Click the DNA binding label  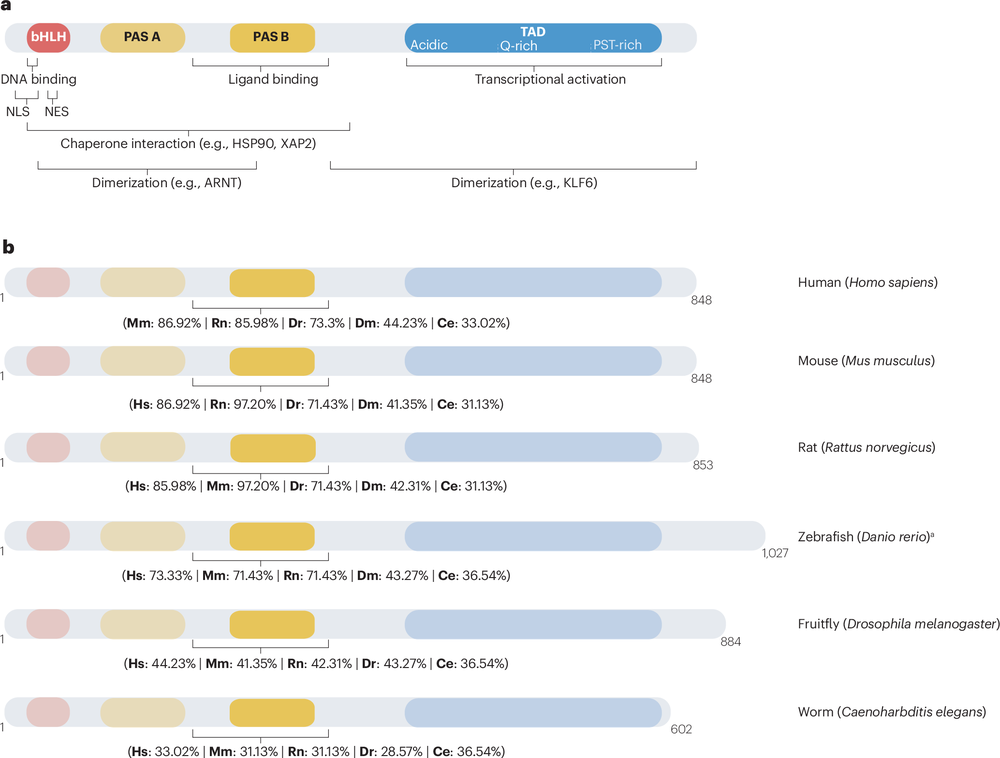pos(39,79)
